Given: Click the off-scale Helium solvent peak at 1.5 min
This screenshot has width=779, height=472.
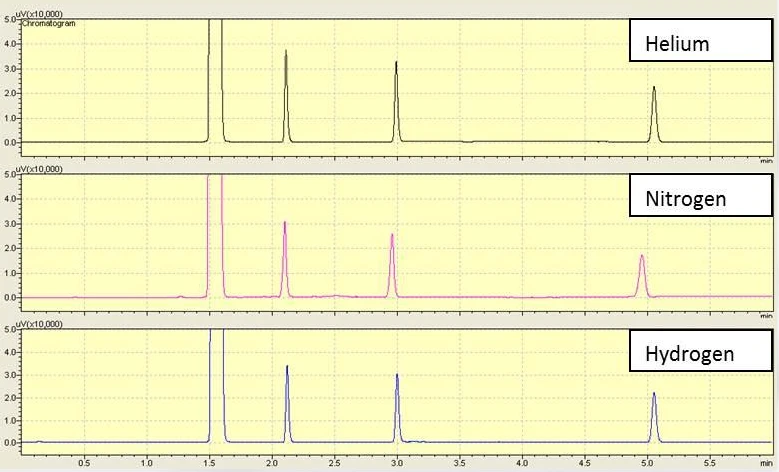Looking at the screenshot, I should (x=215, y=80).
